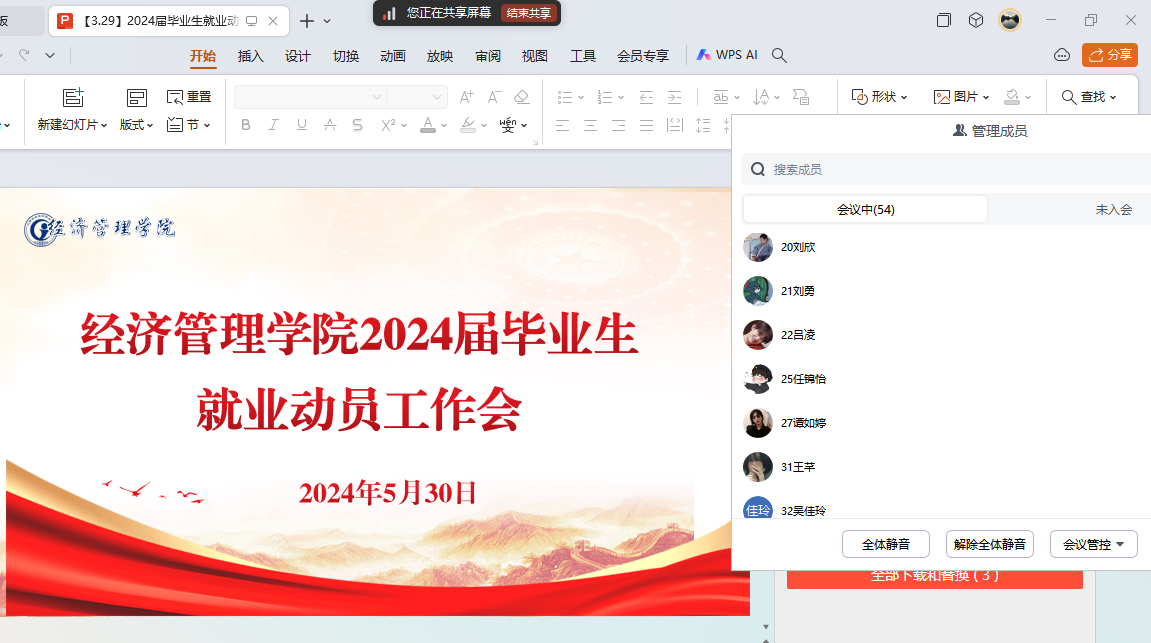Viewport: 1151px width, 643px height.
Task: Click the increase font size A+ icon
Action: coord(466,97)
